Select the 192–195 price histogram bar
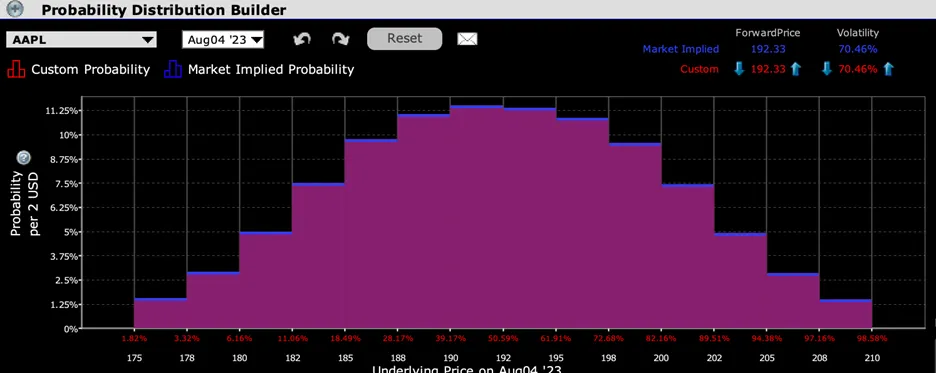This screenshot has height=373, width=936. pos(529,218)
